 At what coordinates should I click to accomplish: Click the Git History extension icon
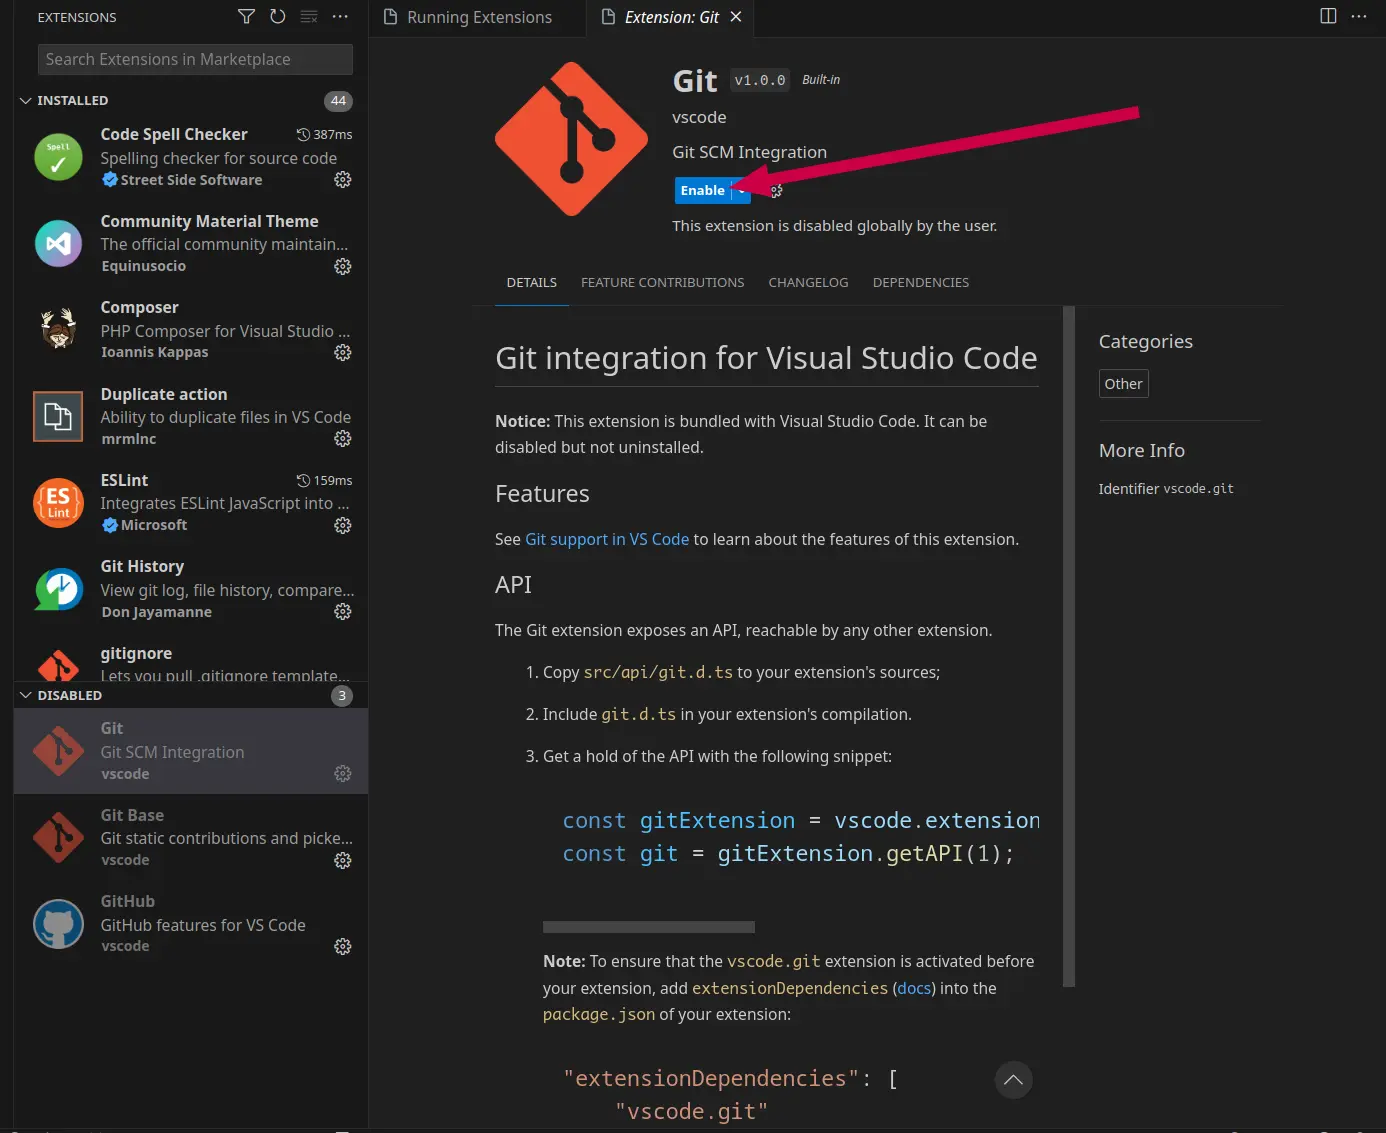click(58, 589)
